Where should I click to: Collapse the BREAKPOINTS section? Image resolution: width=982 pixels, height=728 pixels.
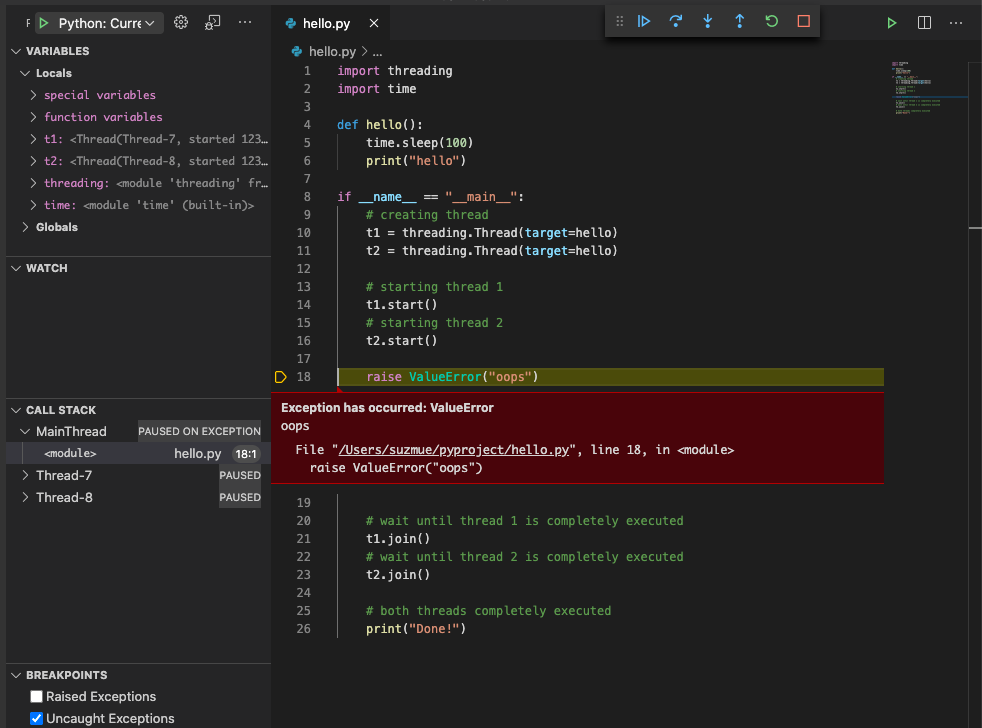[x=16, y=675]
